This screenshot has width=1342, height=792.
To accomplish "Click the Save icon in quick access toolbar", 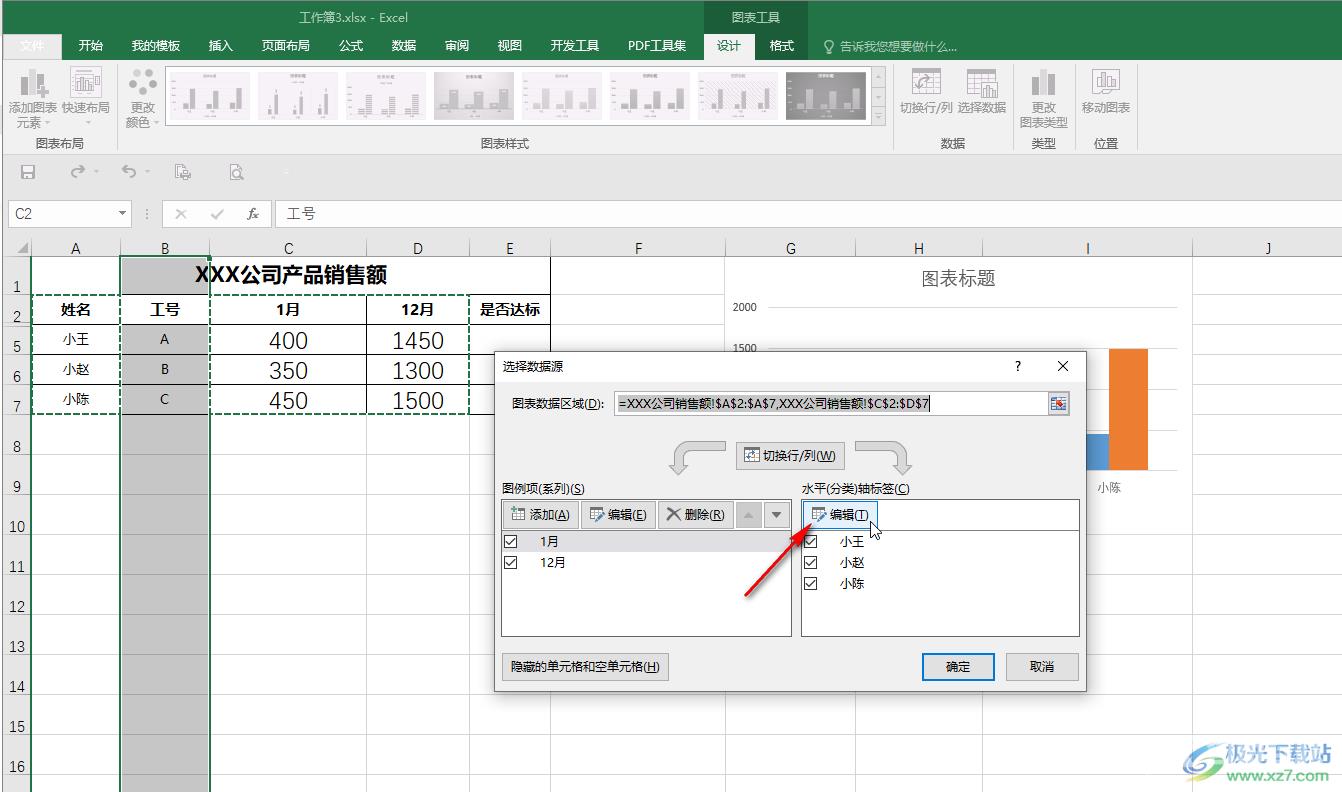I will [28, 172].
